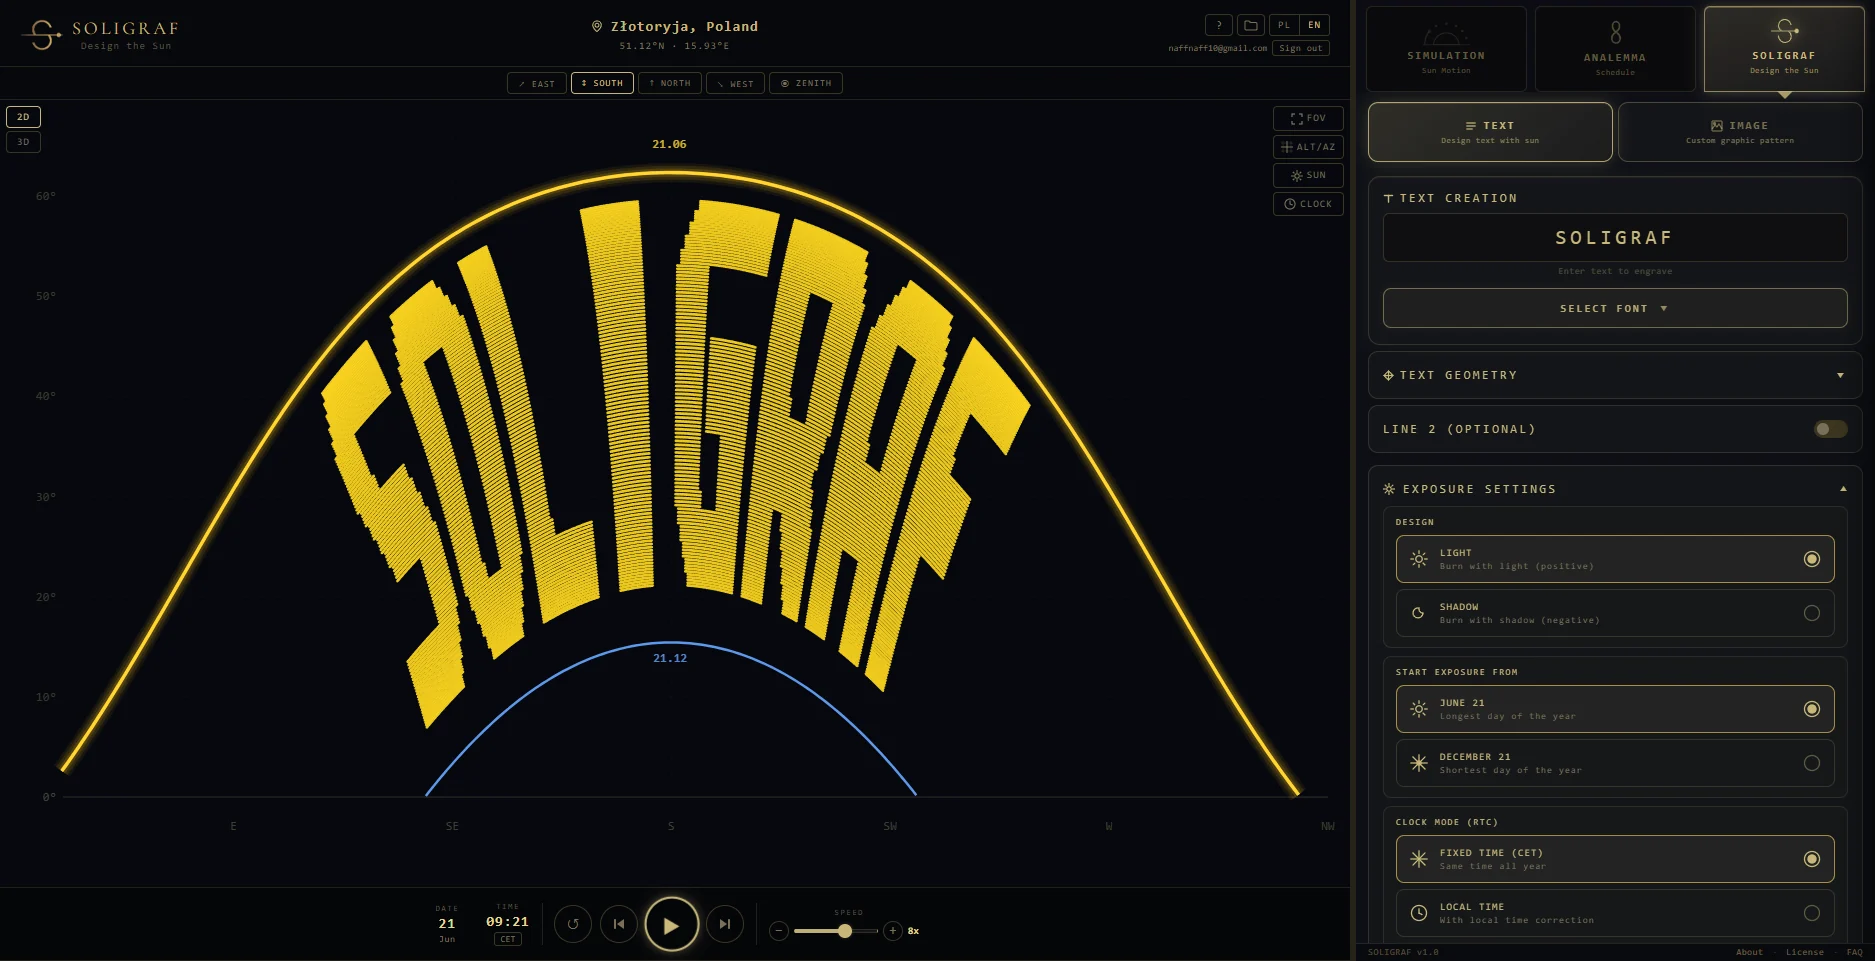Play the sun simulation
This screenshot has width=1875, height=961.
671,925
